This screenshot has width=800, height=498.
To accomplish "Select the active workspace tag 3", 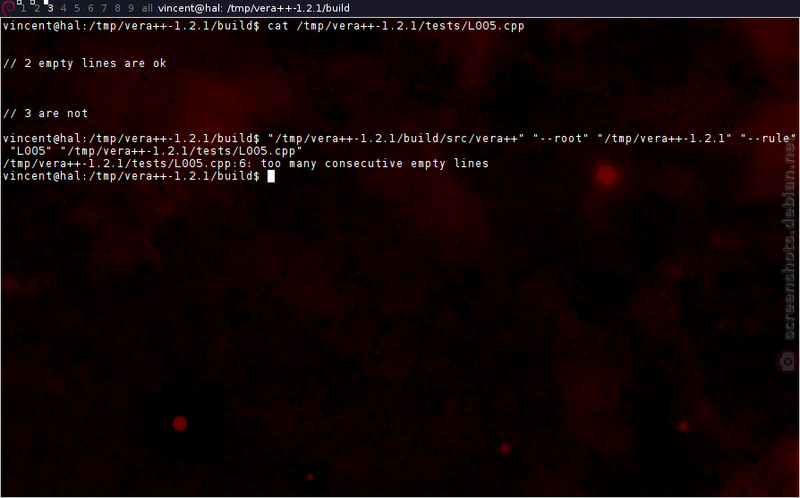I will point(50,8).
